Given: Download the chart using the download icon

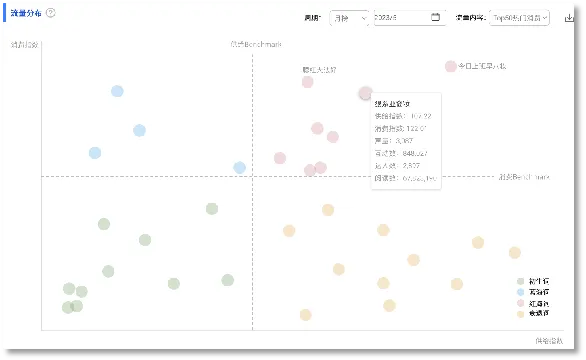Looking at the screenshot, I should tap(569, 18).
